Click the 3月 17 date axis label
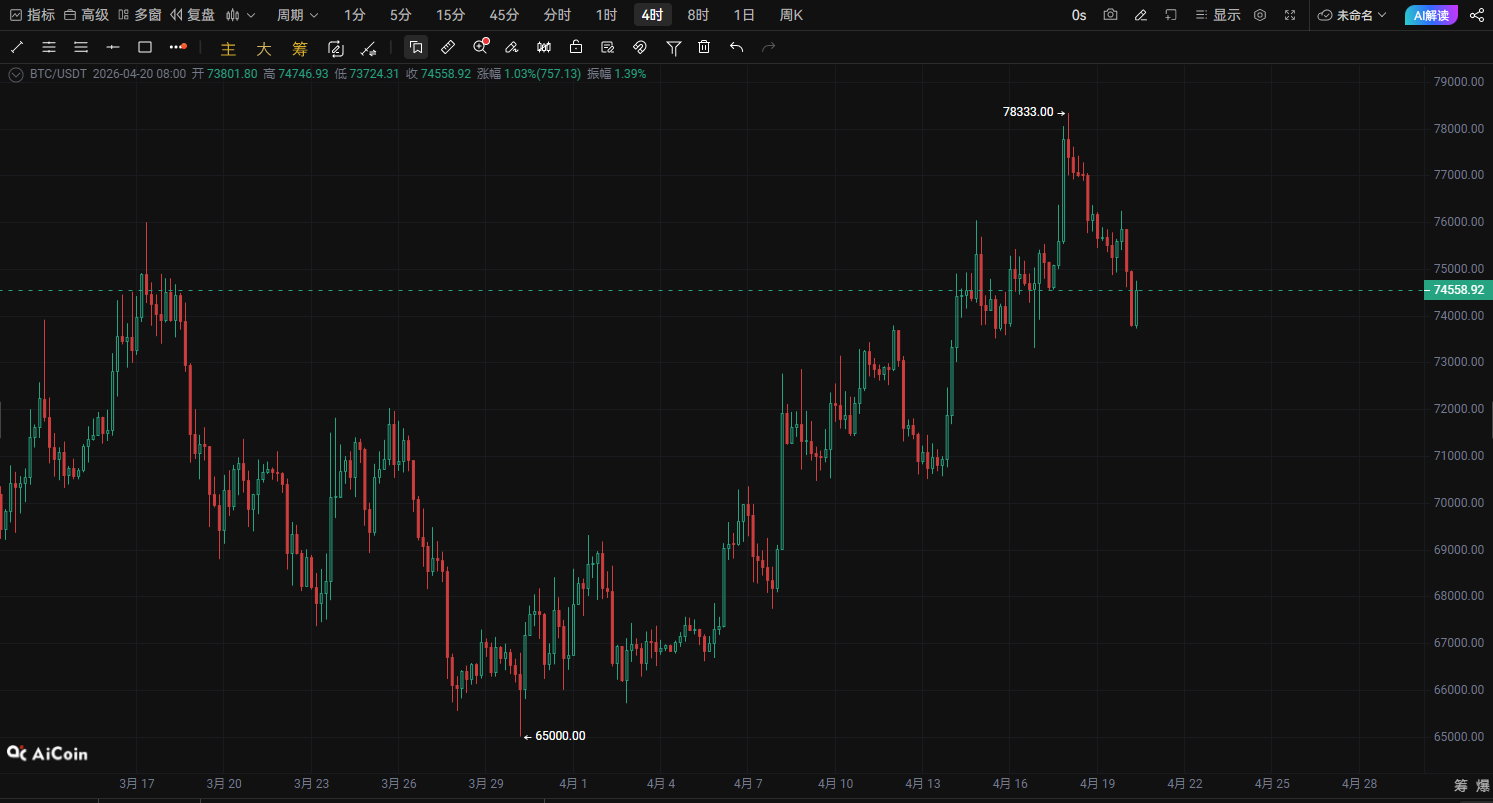Image resolution: width=1493 pixels, height=803 pixels. pos(137,783)
